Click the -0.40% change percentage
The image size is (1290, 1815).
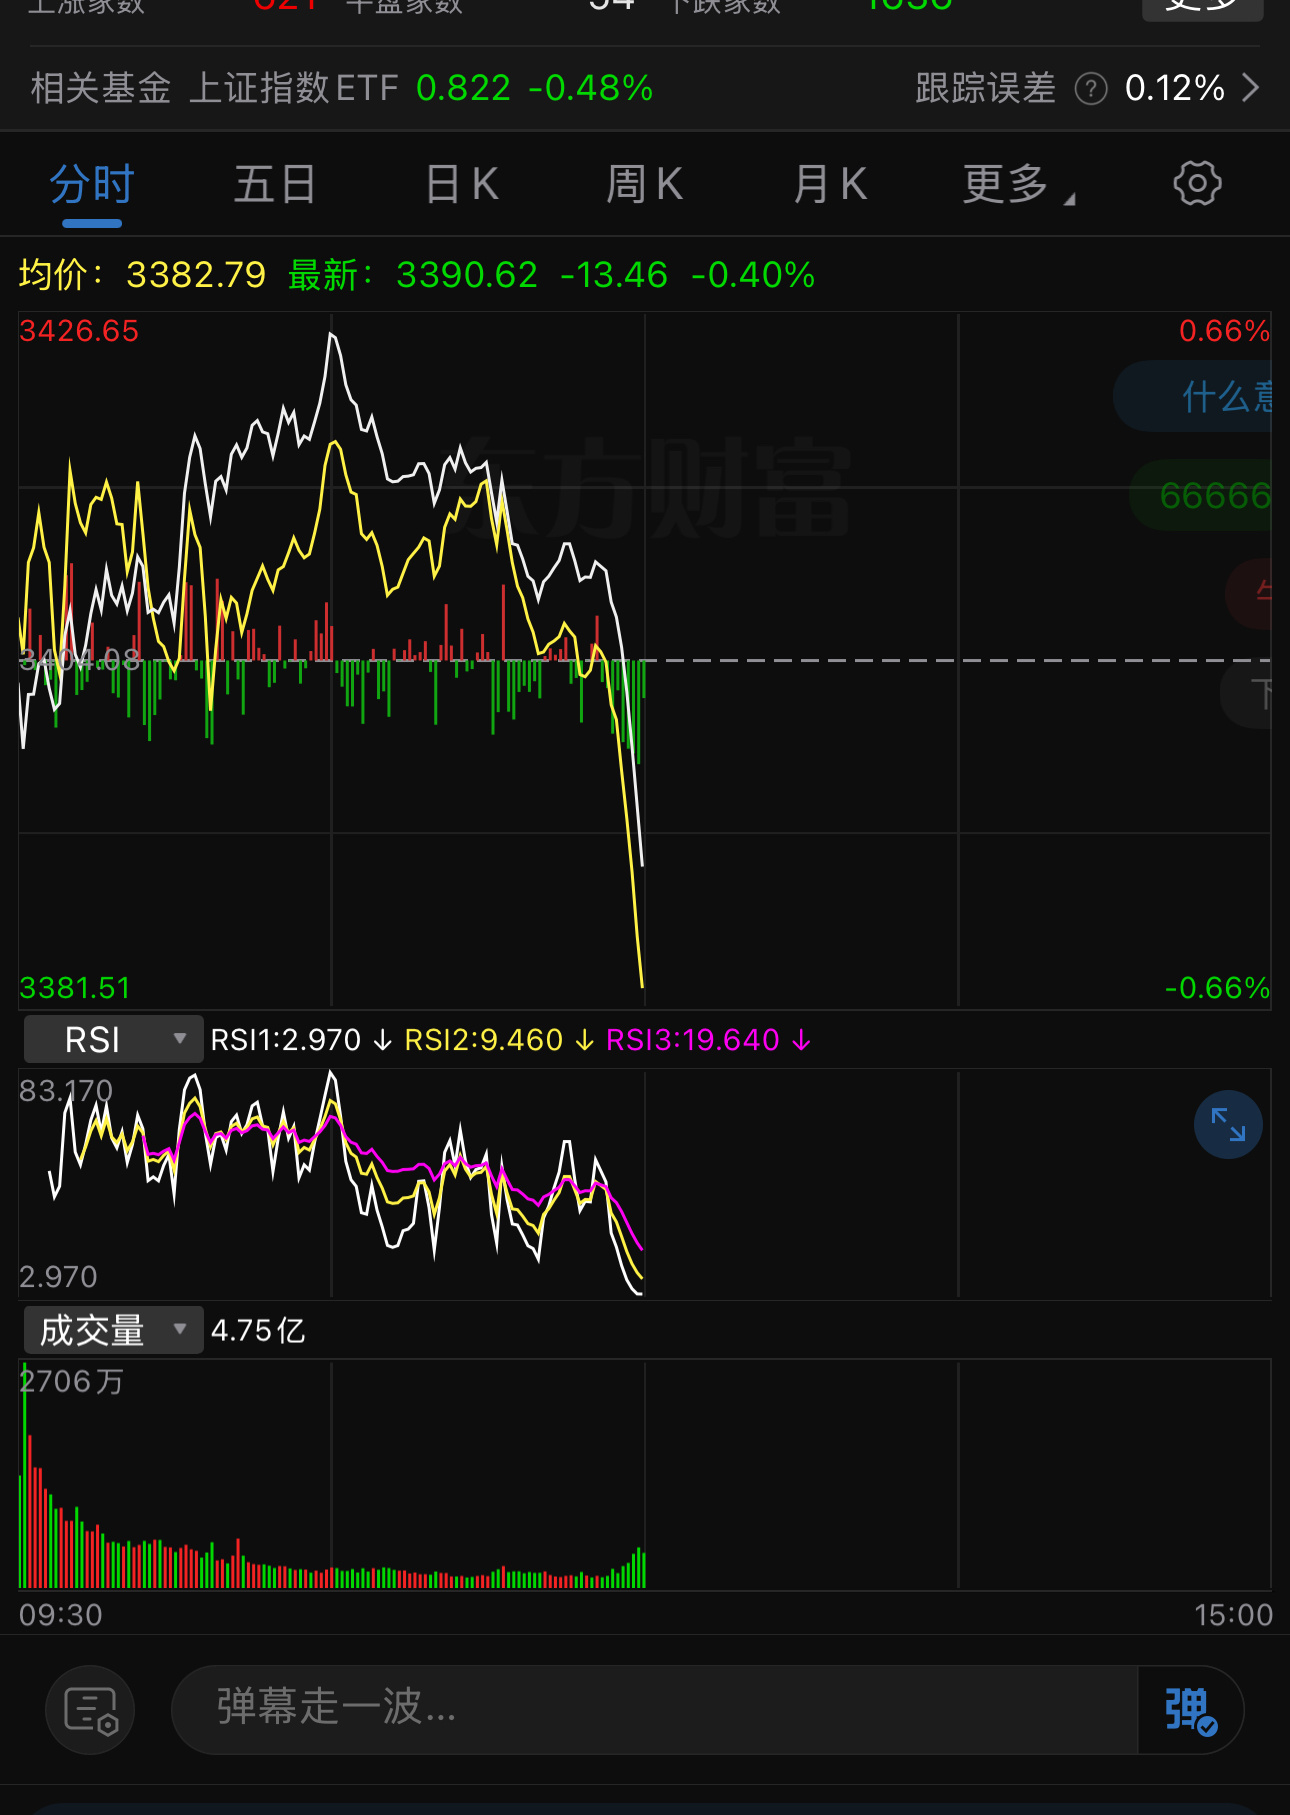[753, 274]
